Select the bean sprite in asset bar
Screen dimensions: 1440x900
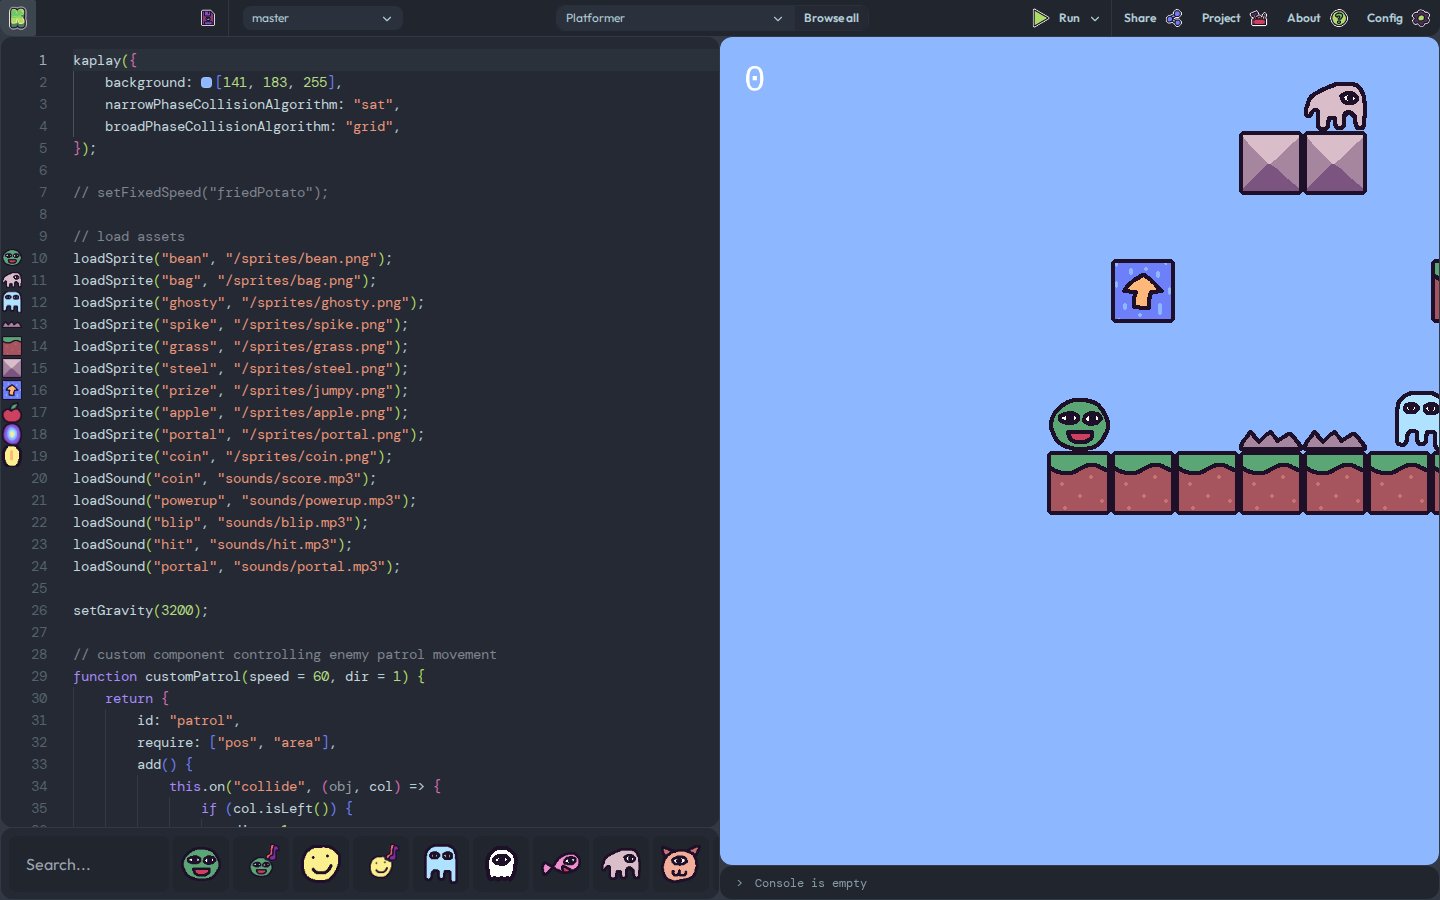pyautogui.click(x=201, y=864)
